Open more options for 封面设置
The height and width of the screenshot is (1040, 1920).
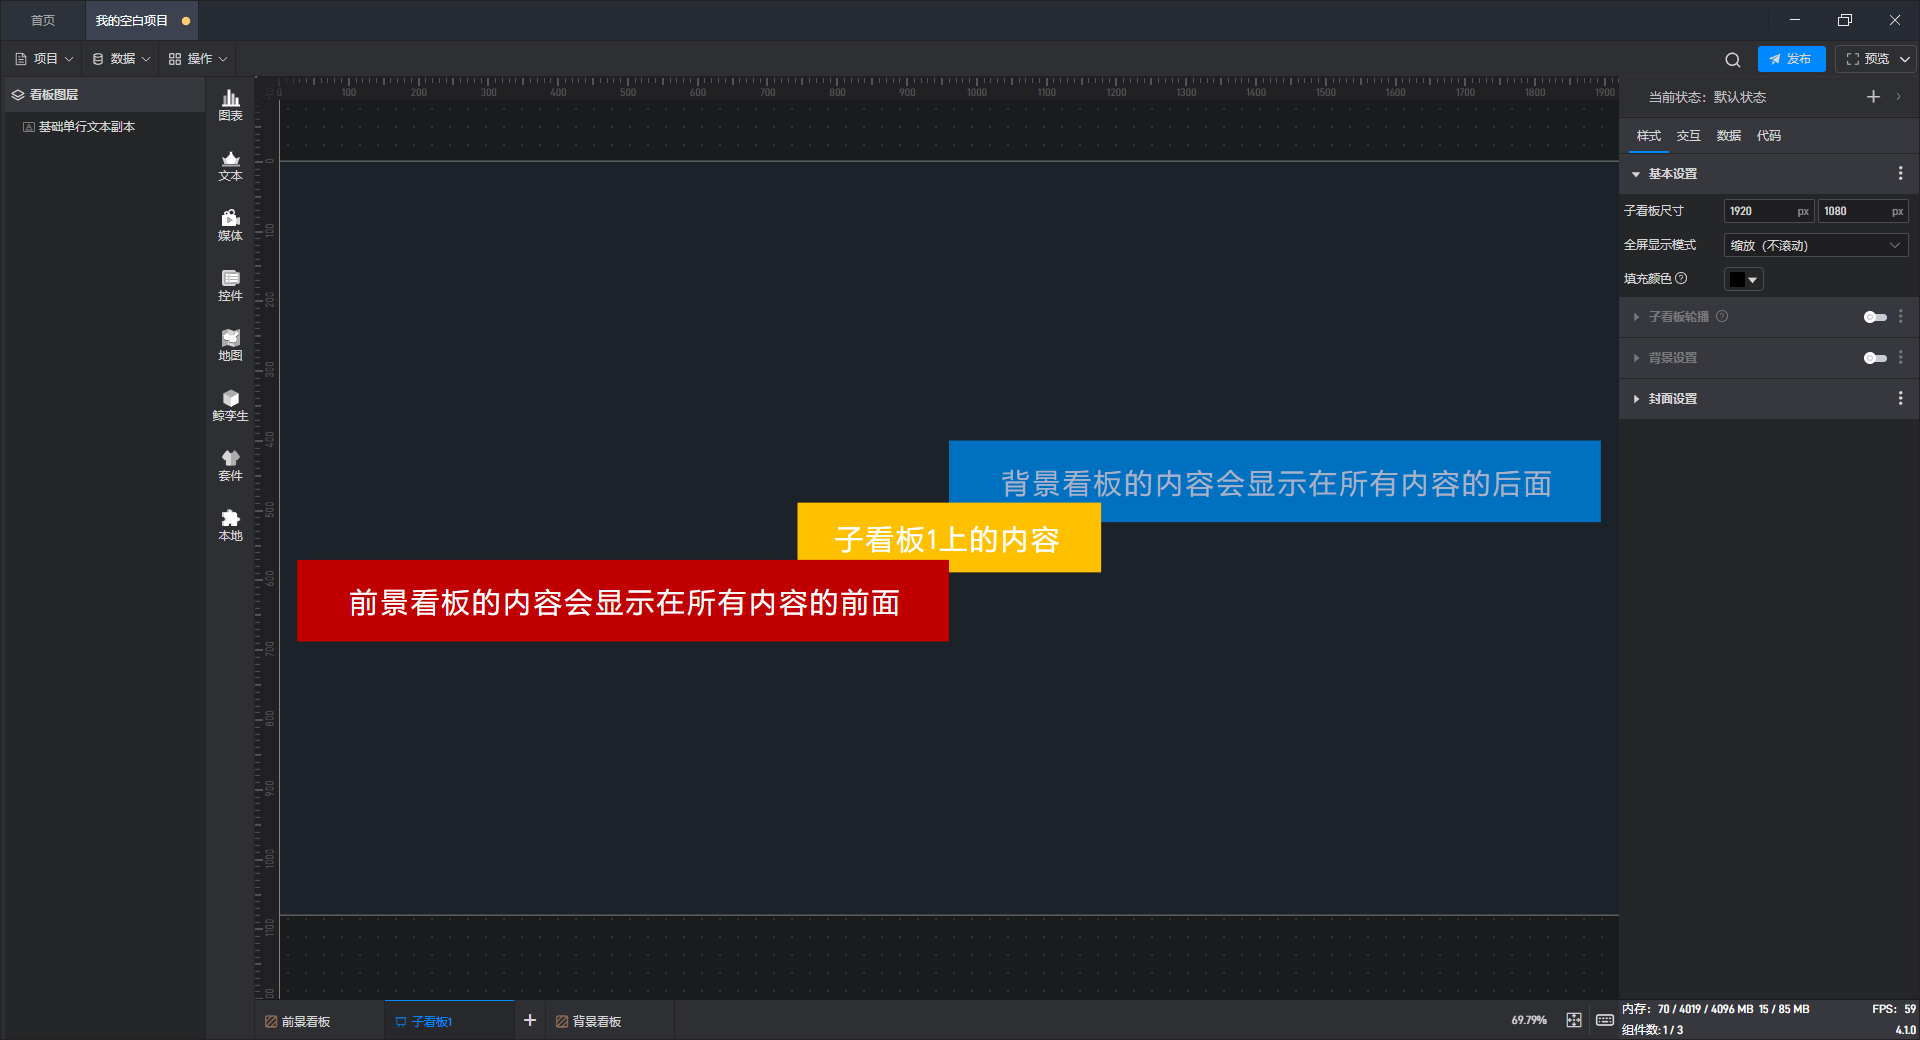click(1901, 399)
